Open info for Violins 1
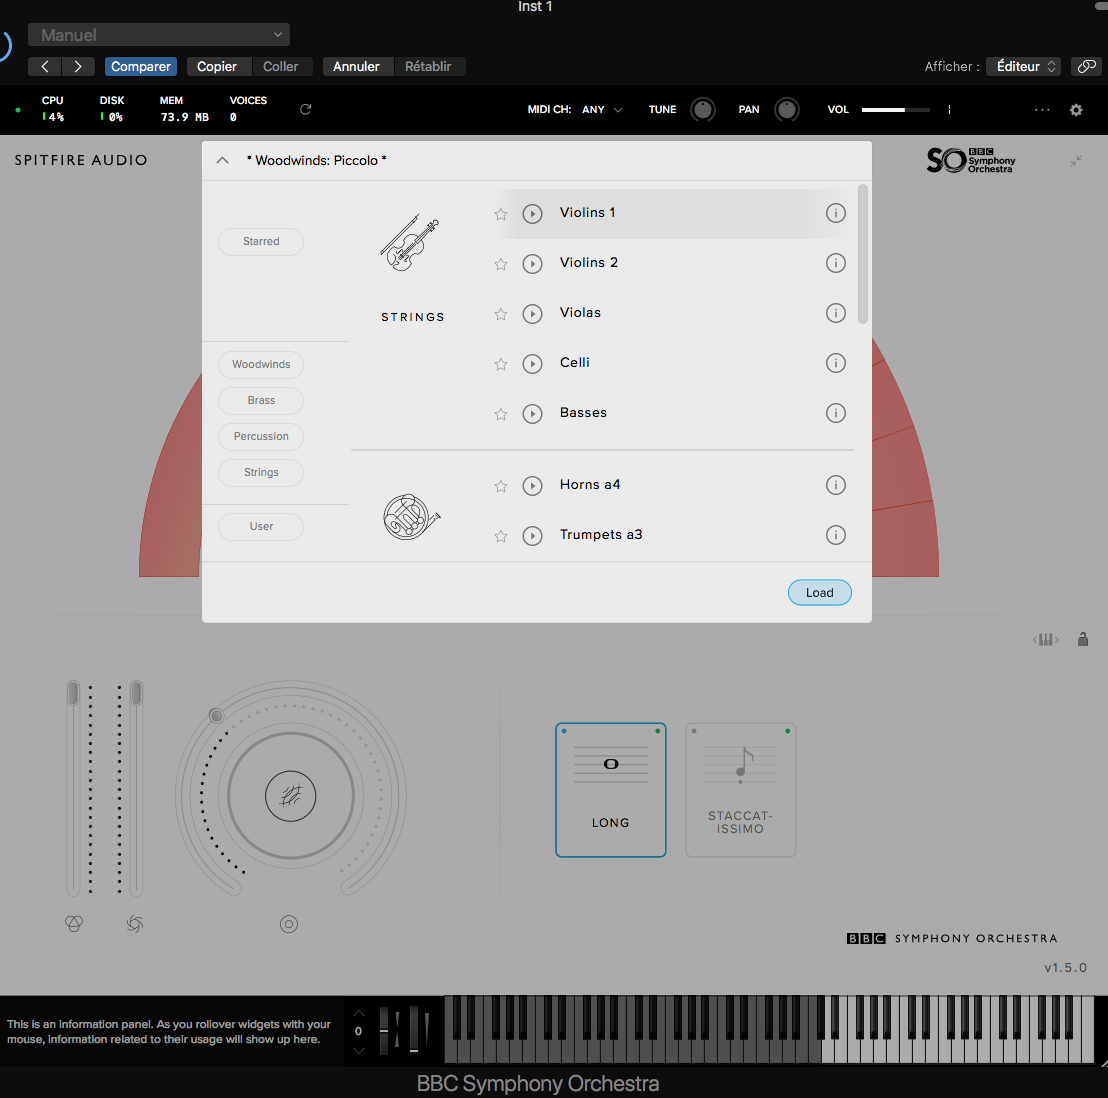Viewport: 1108px width, 1098px height. click(x=835, y=213)
